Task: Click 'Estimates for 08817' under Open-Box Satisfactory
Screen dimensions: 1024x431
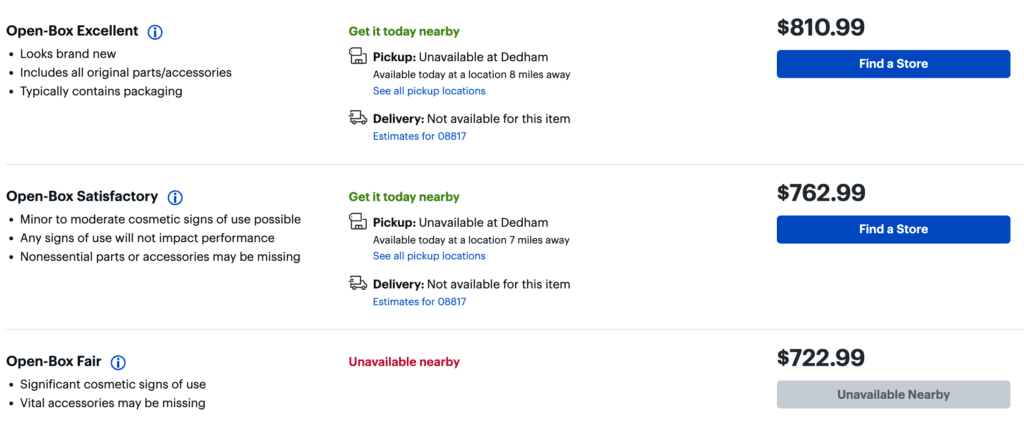Action: pos(419,301)
